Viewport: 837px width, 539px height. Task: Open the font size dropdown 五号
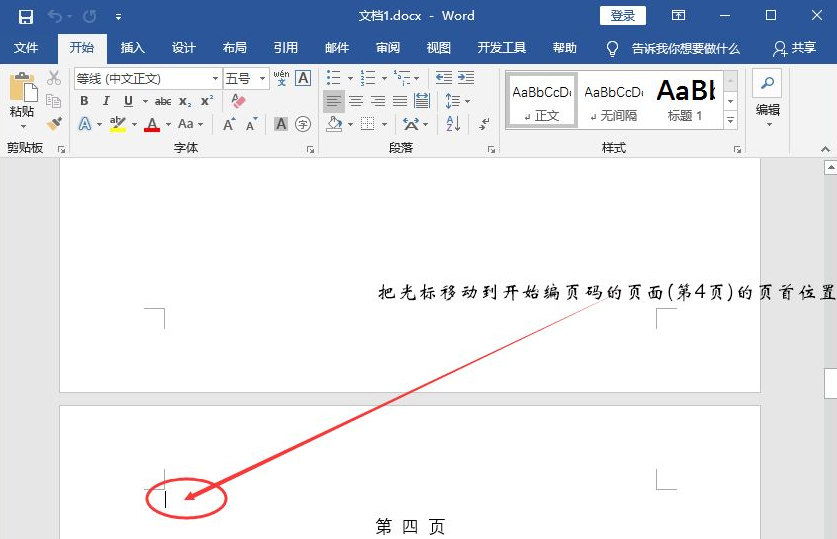[263, 78]
